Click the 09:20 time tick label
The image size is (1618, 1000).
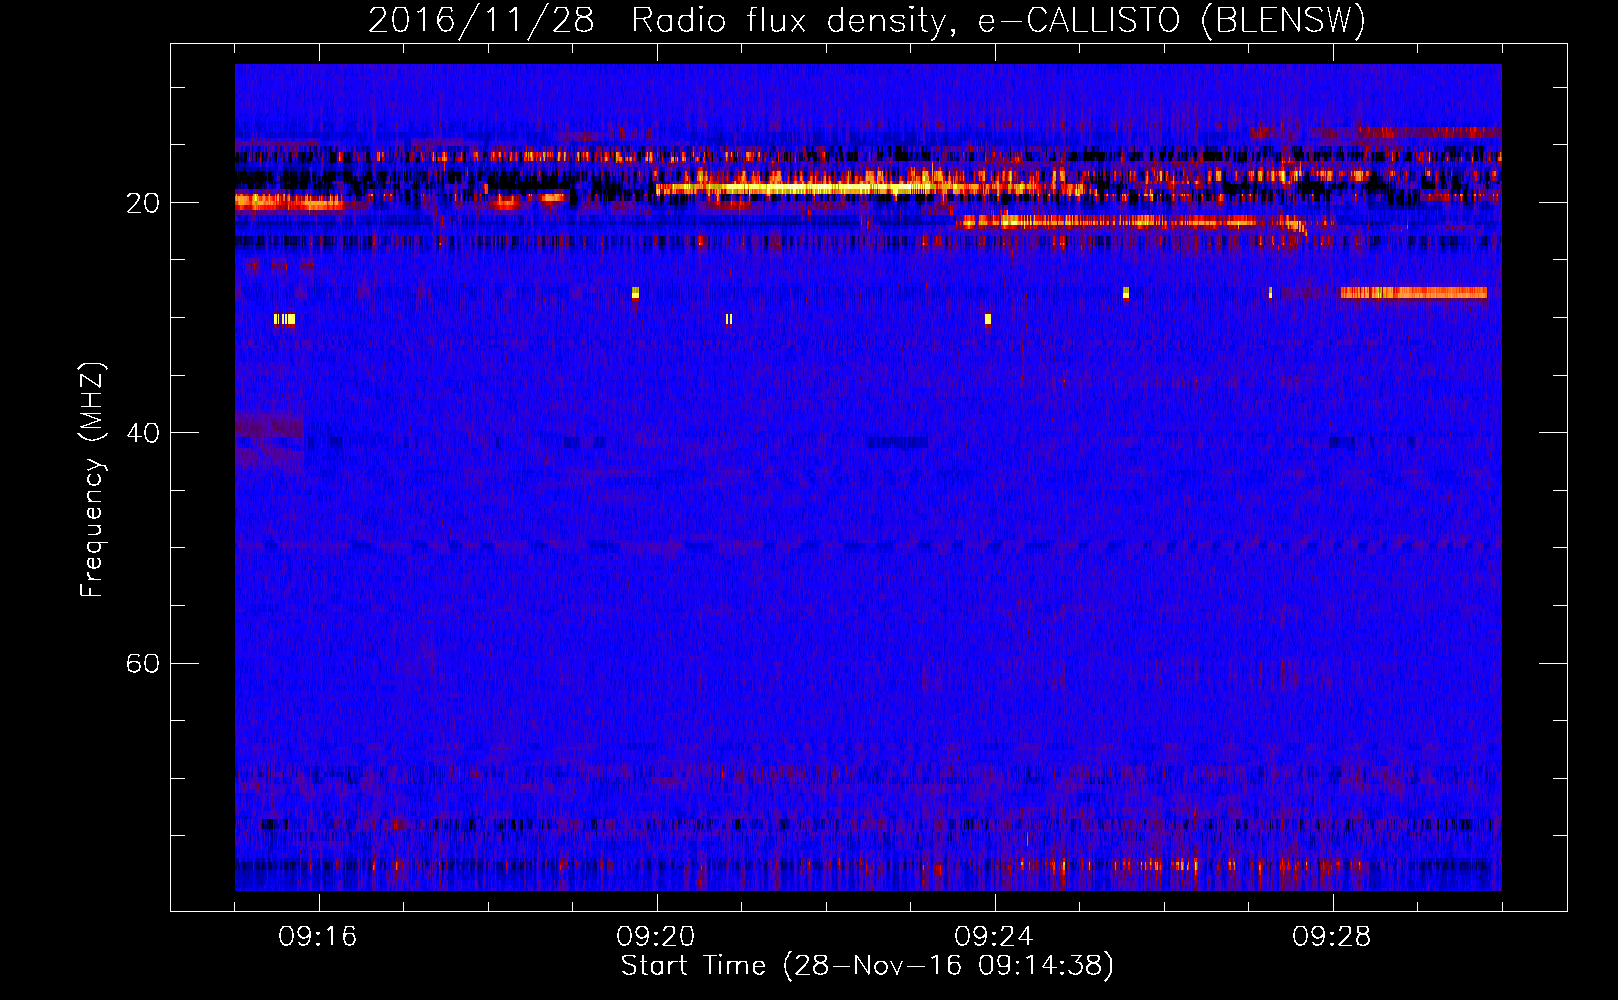(x=656, y=937)
